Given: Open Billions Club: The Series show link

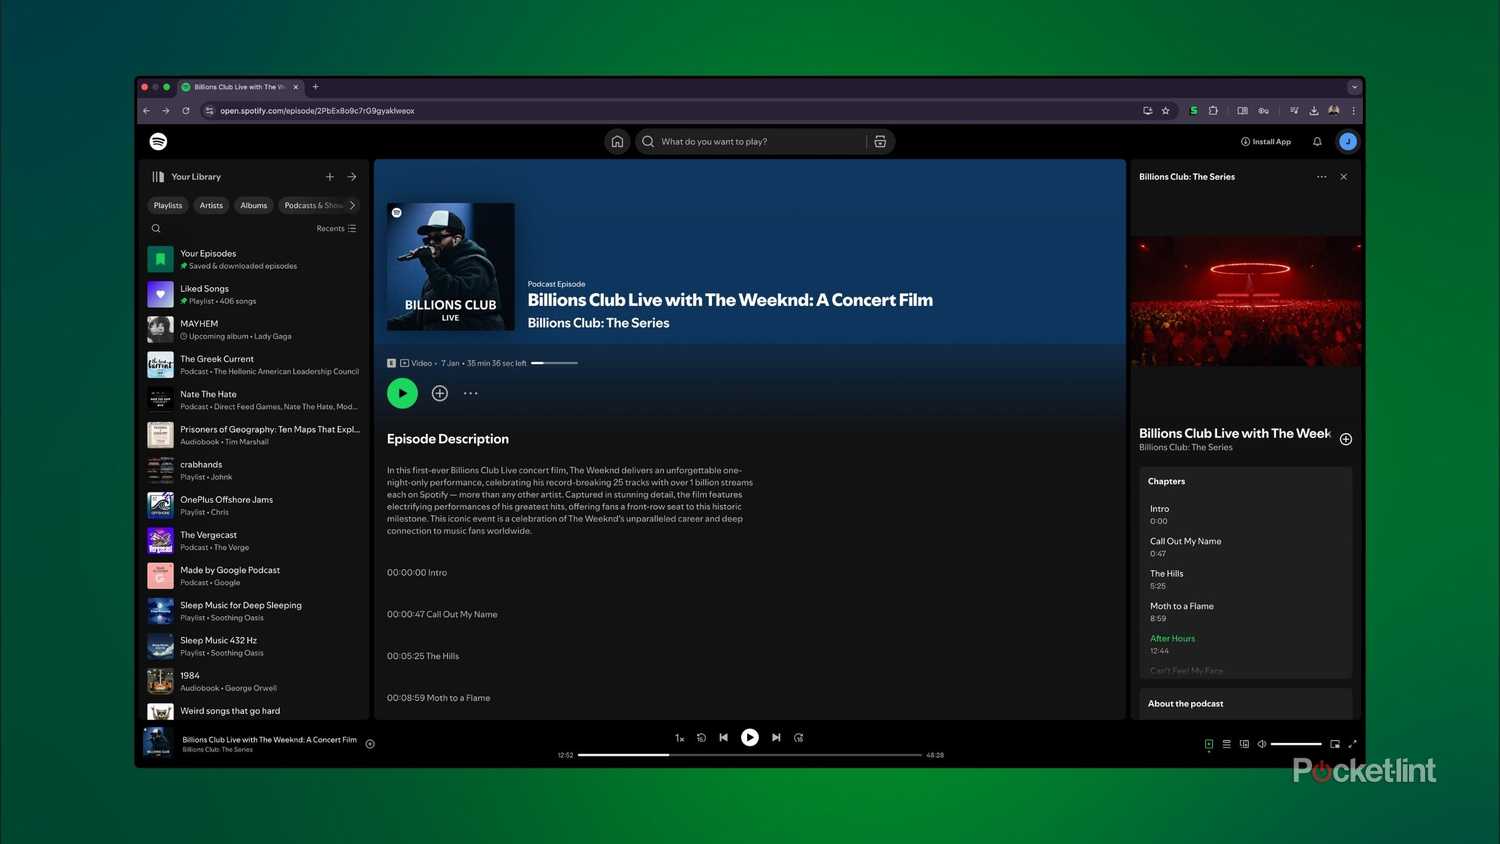Looking at the screenshot, I should (598, 323).
